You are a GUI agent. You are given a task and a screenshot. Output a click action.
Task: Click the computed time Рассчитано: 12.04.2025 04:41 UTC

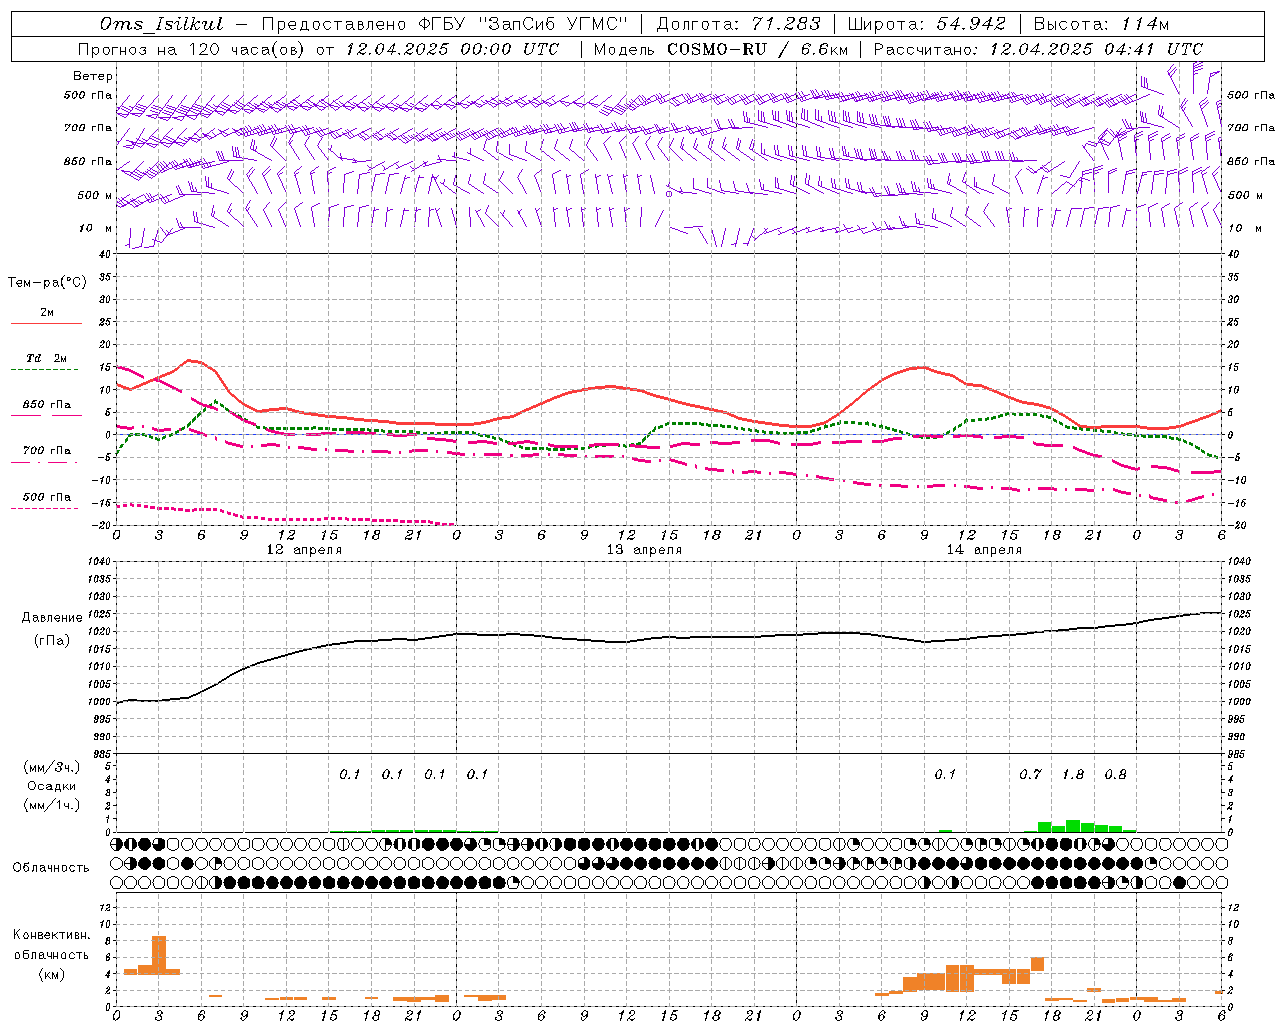[1038, 49]
